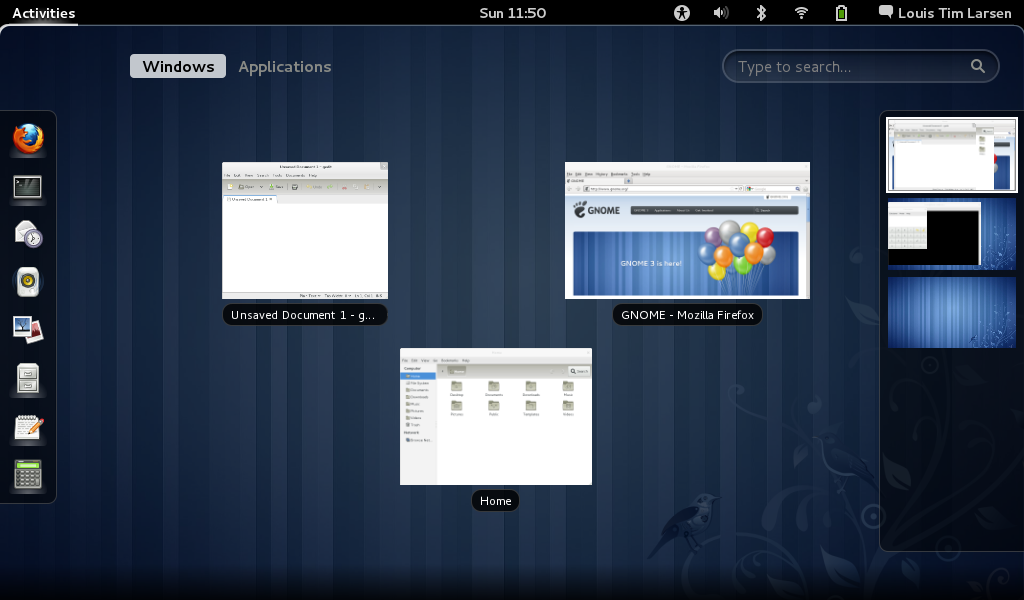Launch Firefox from the dash
The image size is (1024, 600).
coord(28,140)
